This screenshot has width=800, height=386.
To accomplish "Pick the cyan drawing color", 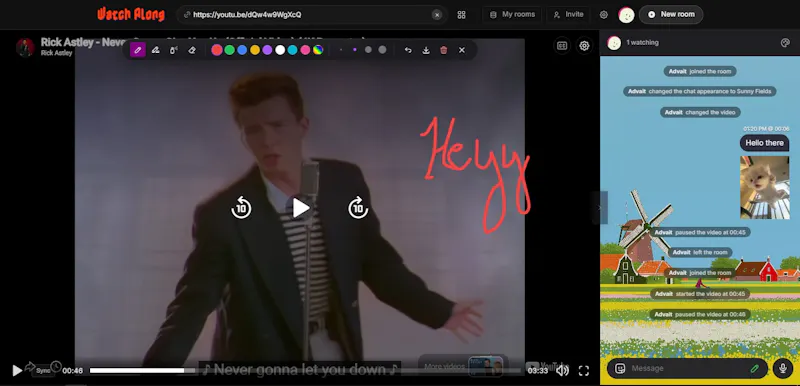I will tap(292, 50).
